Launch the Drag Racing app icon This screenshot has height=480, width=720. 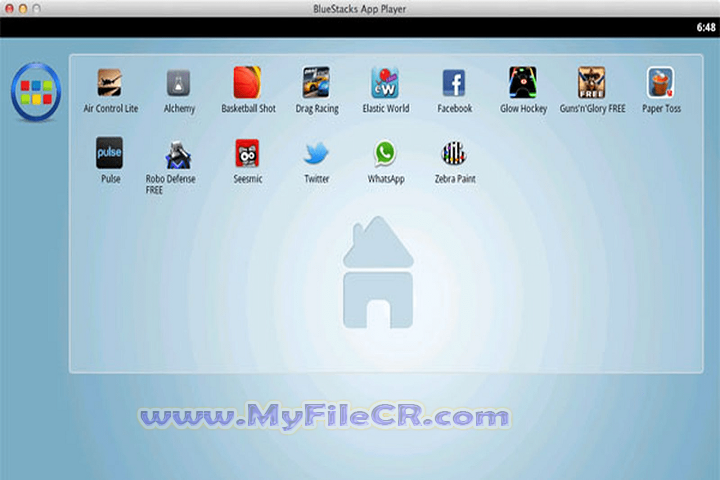(316, 83)
